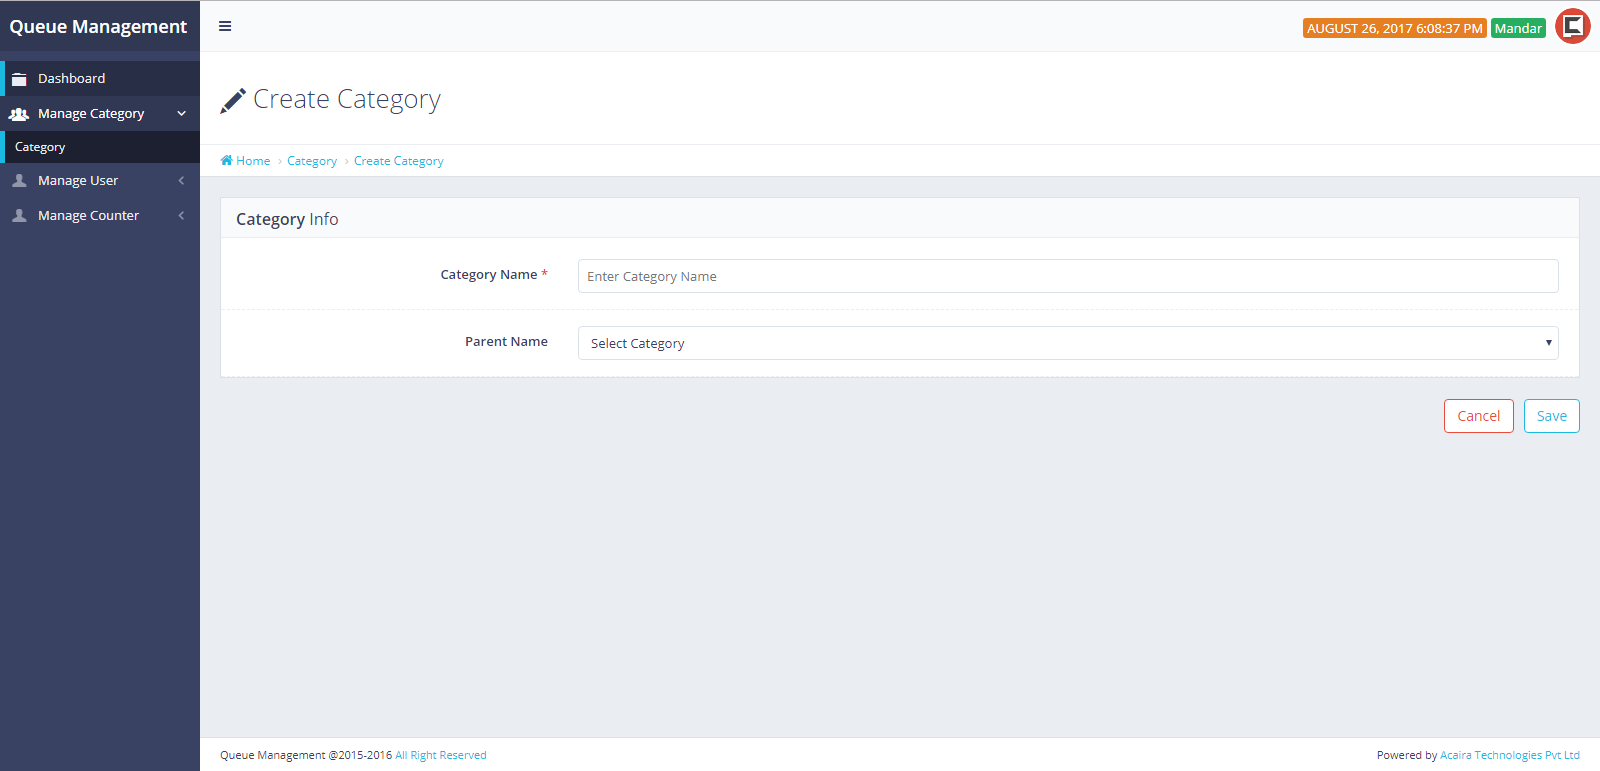Focus the Enter Category Name field
The image size is (1600, 771).
click(x=1067, y=276)
